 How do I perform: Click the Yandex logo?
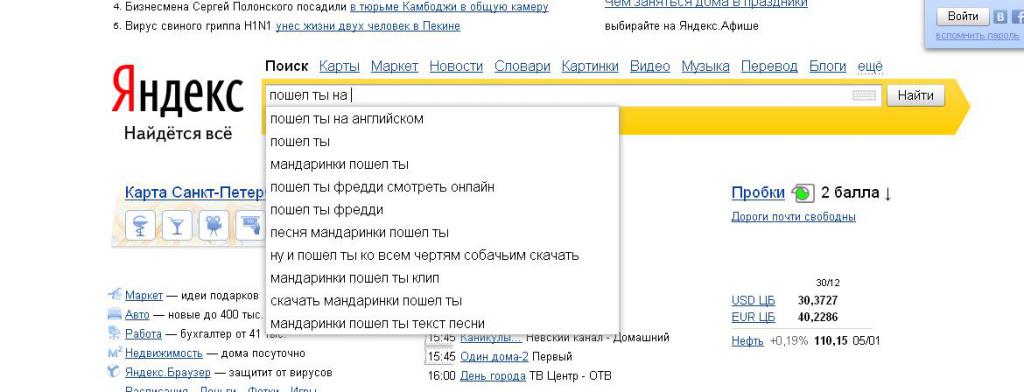point(177,90)
